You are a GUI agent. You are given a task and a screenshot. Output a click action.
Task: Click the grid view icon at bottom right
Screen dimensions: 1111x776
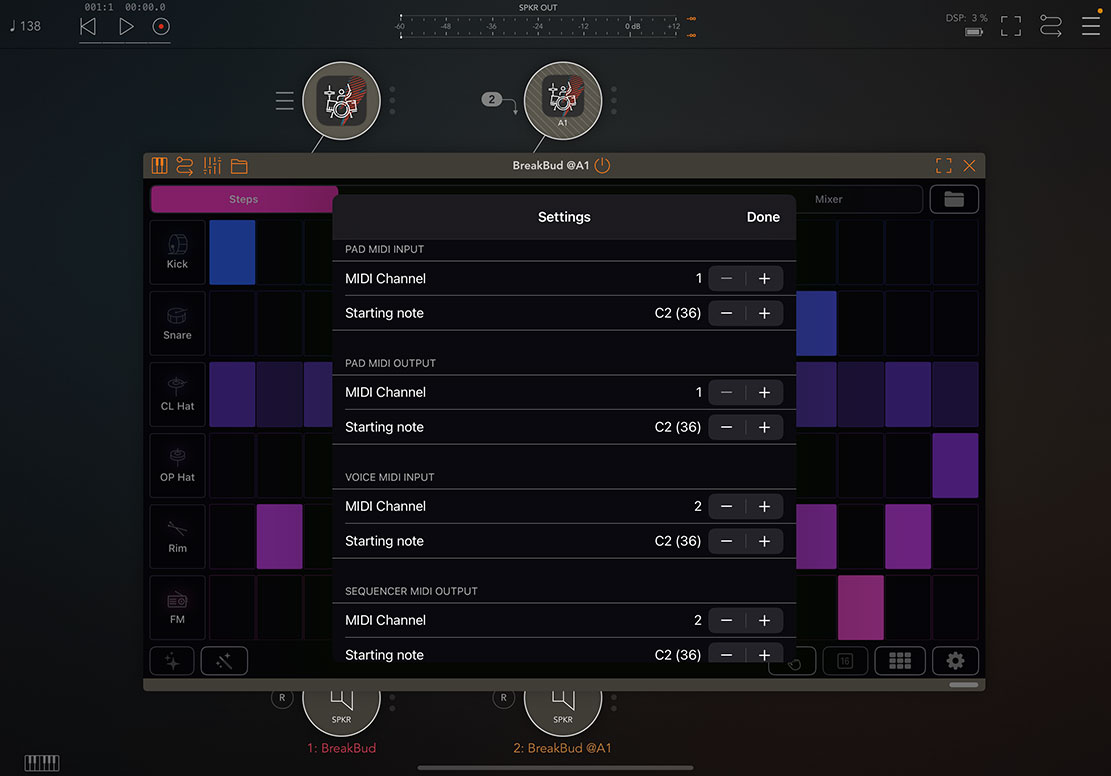tap(899, 661)
